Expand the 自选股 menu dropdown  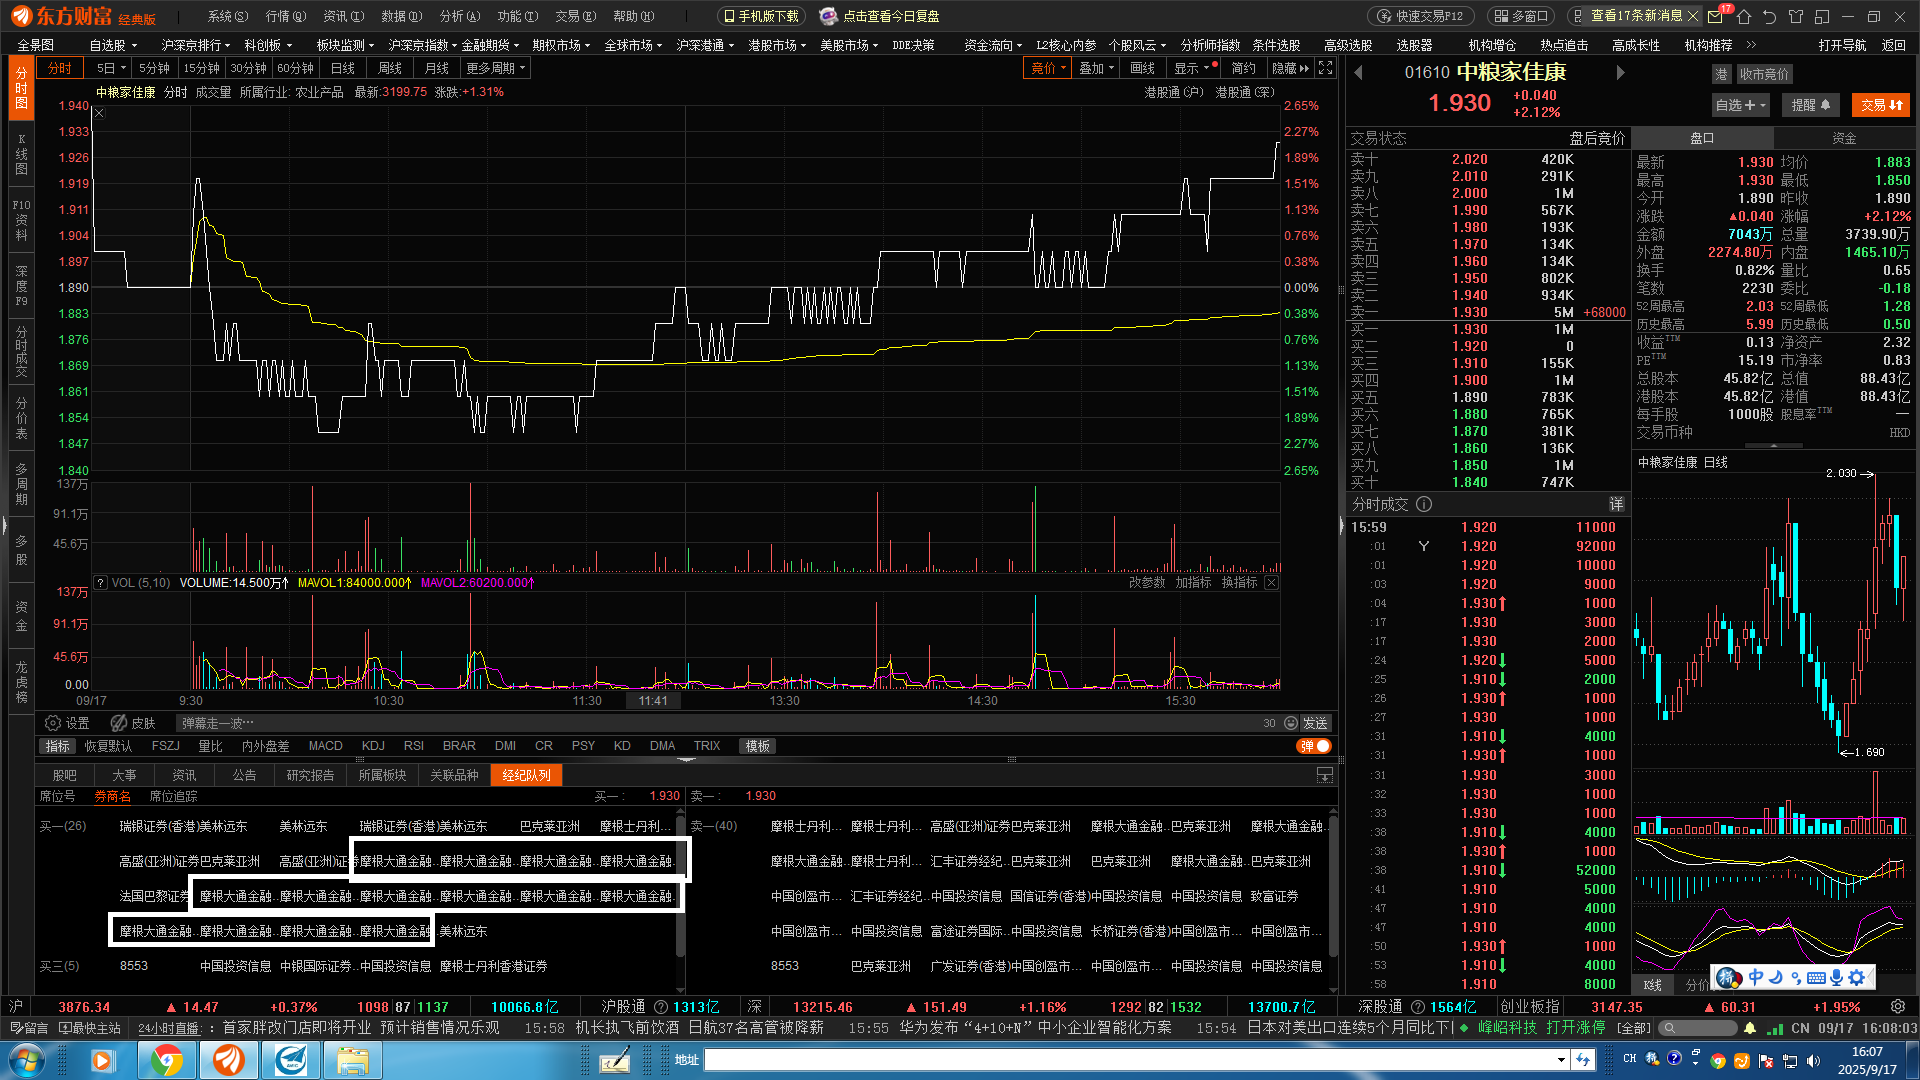tap(113, 45)
